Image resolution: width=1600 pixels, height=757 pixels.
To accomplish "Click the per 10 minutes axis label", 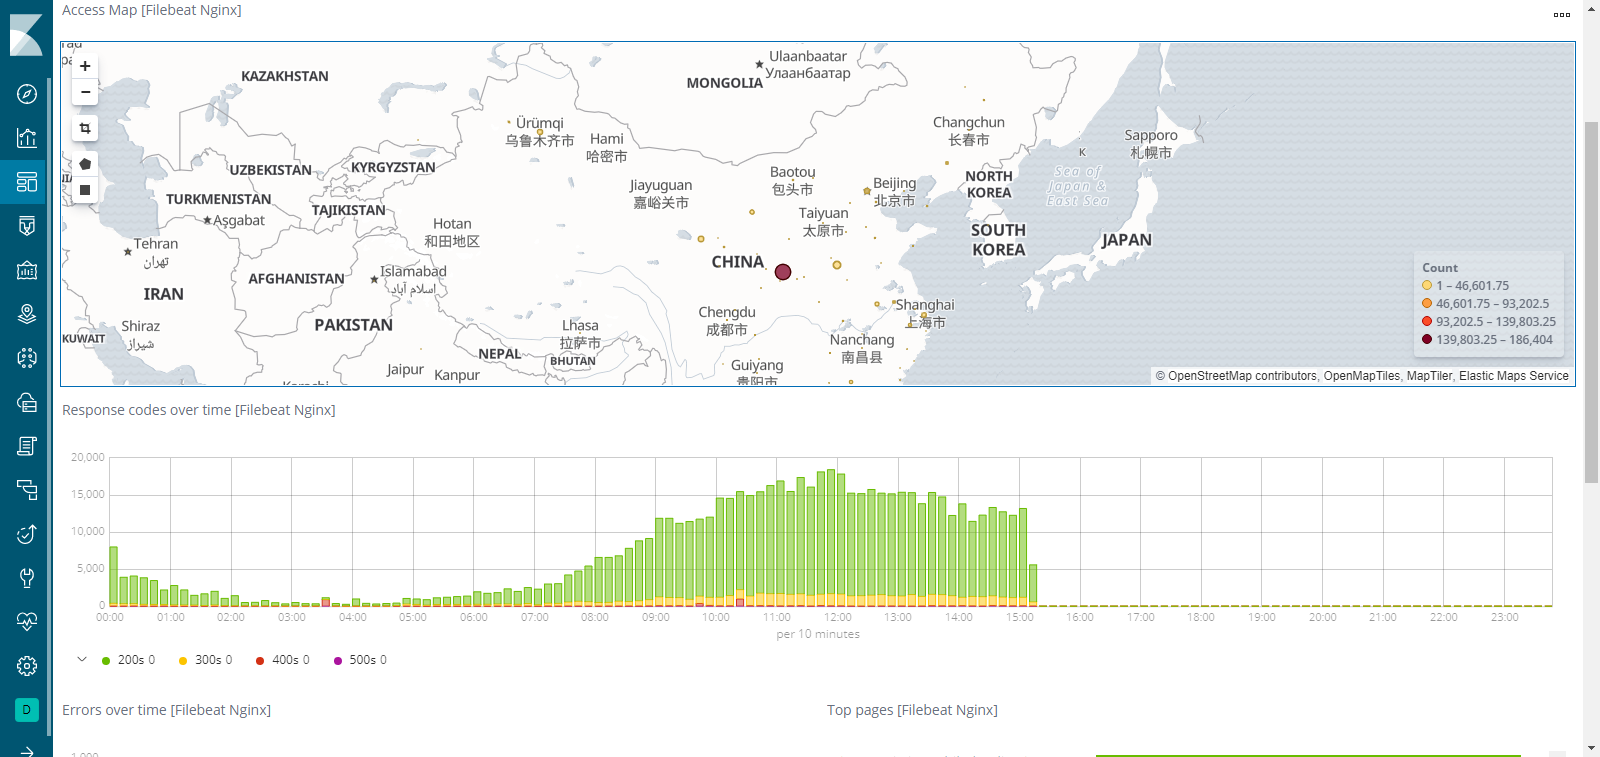I will click(x=818, y=634).
